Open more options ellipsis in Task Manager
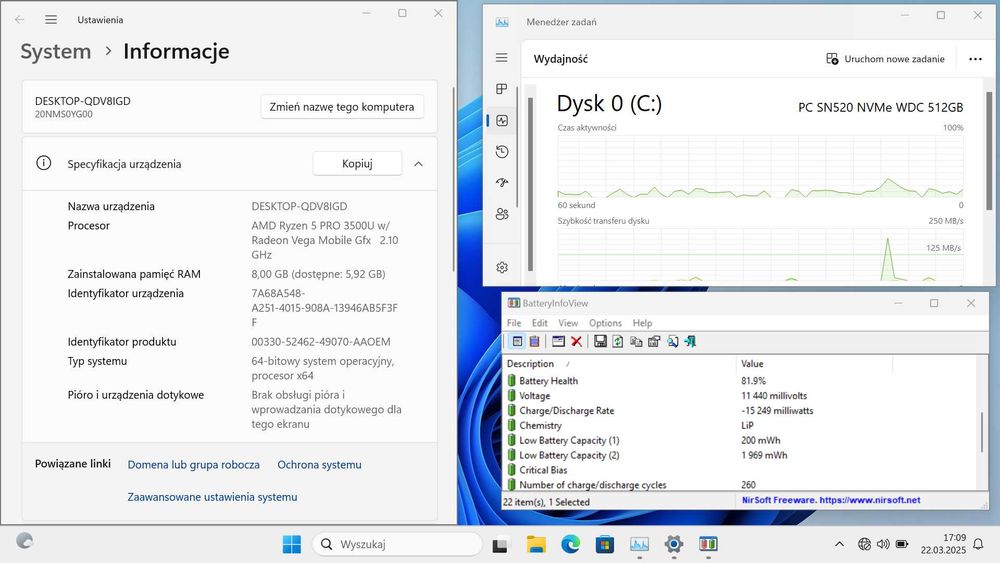Image resolution: width=1000 pixels, height=563 pixels. tap(975, 59)
